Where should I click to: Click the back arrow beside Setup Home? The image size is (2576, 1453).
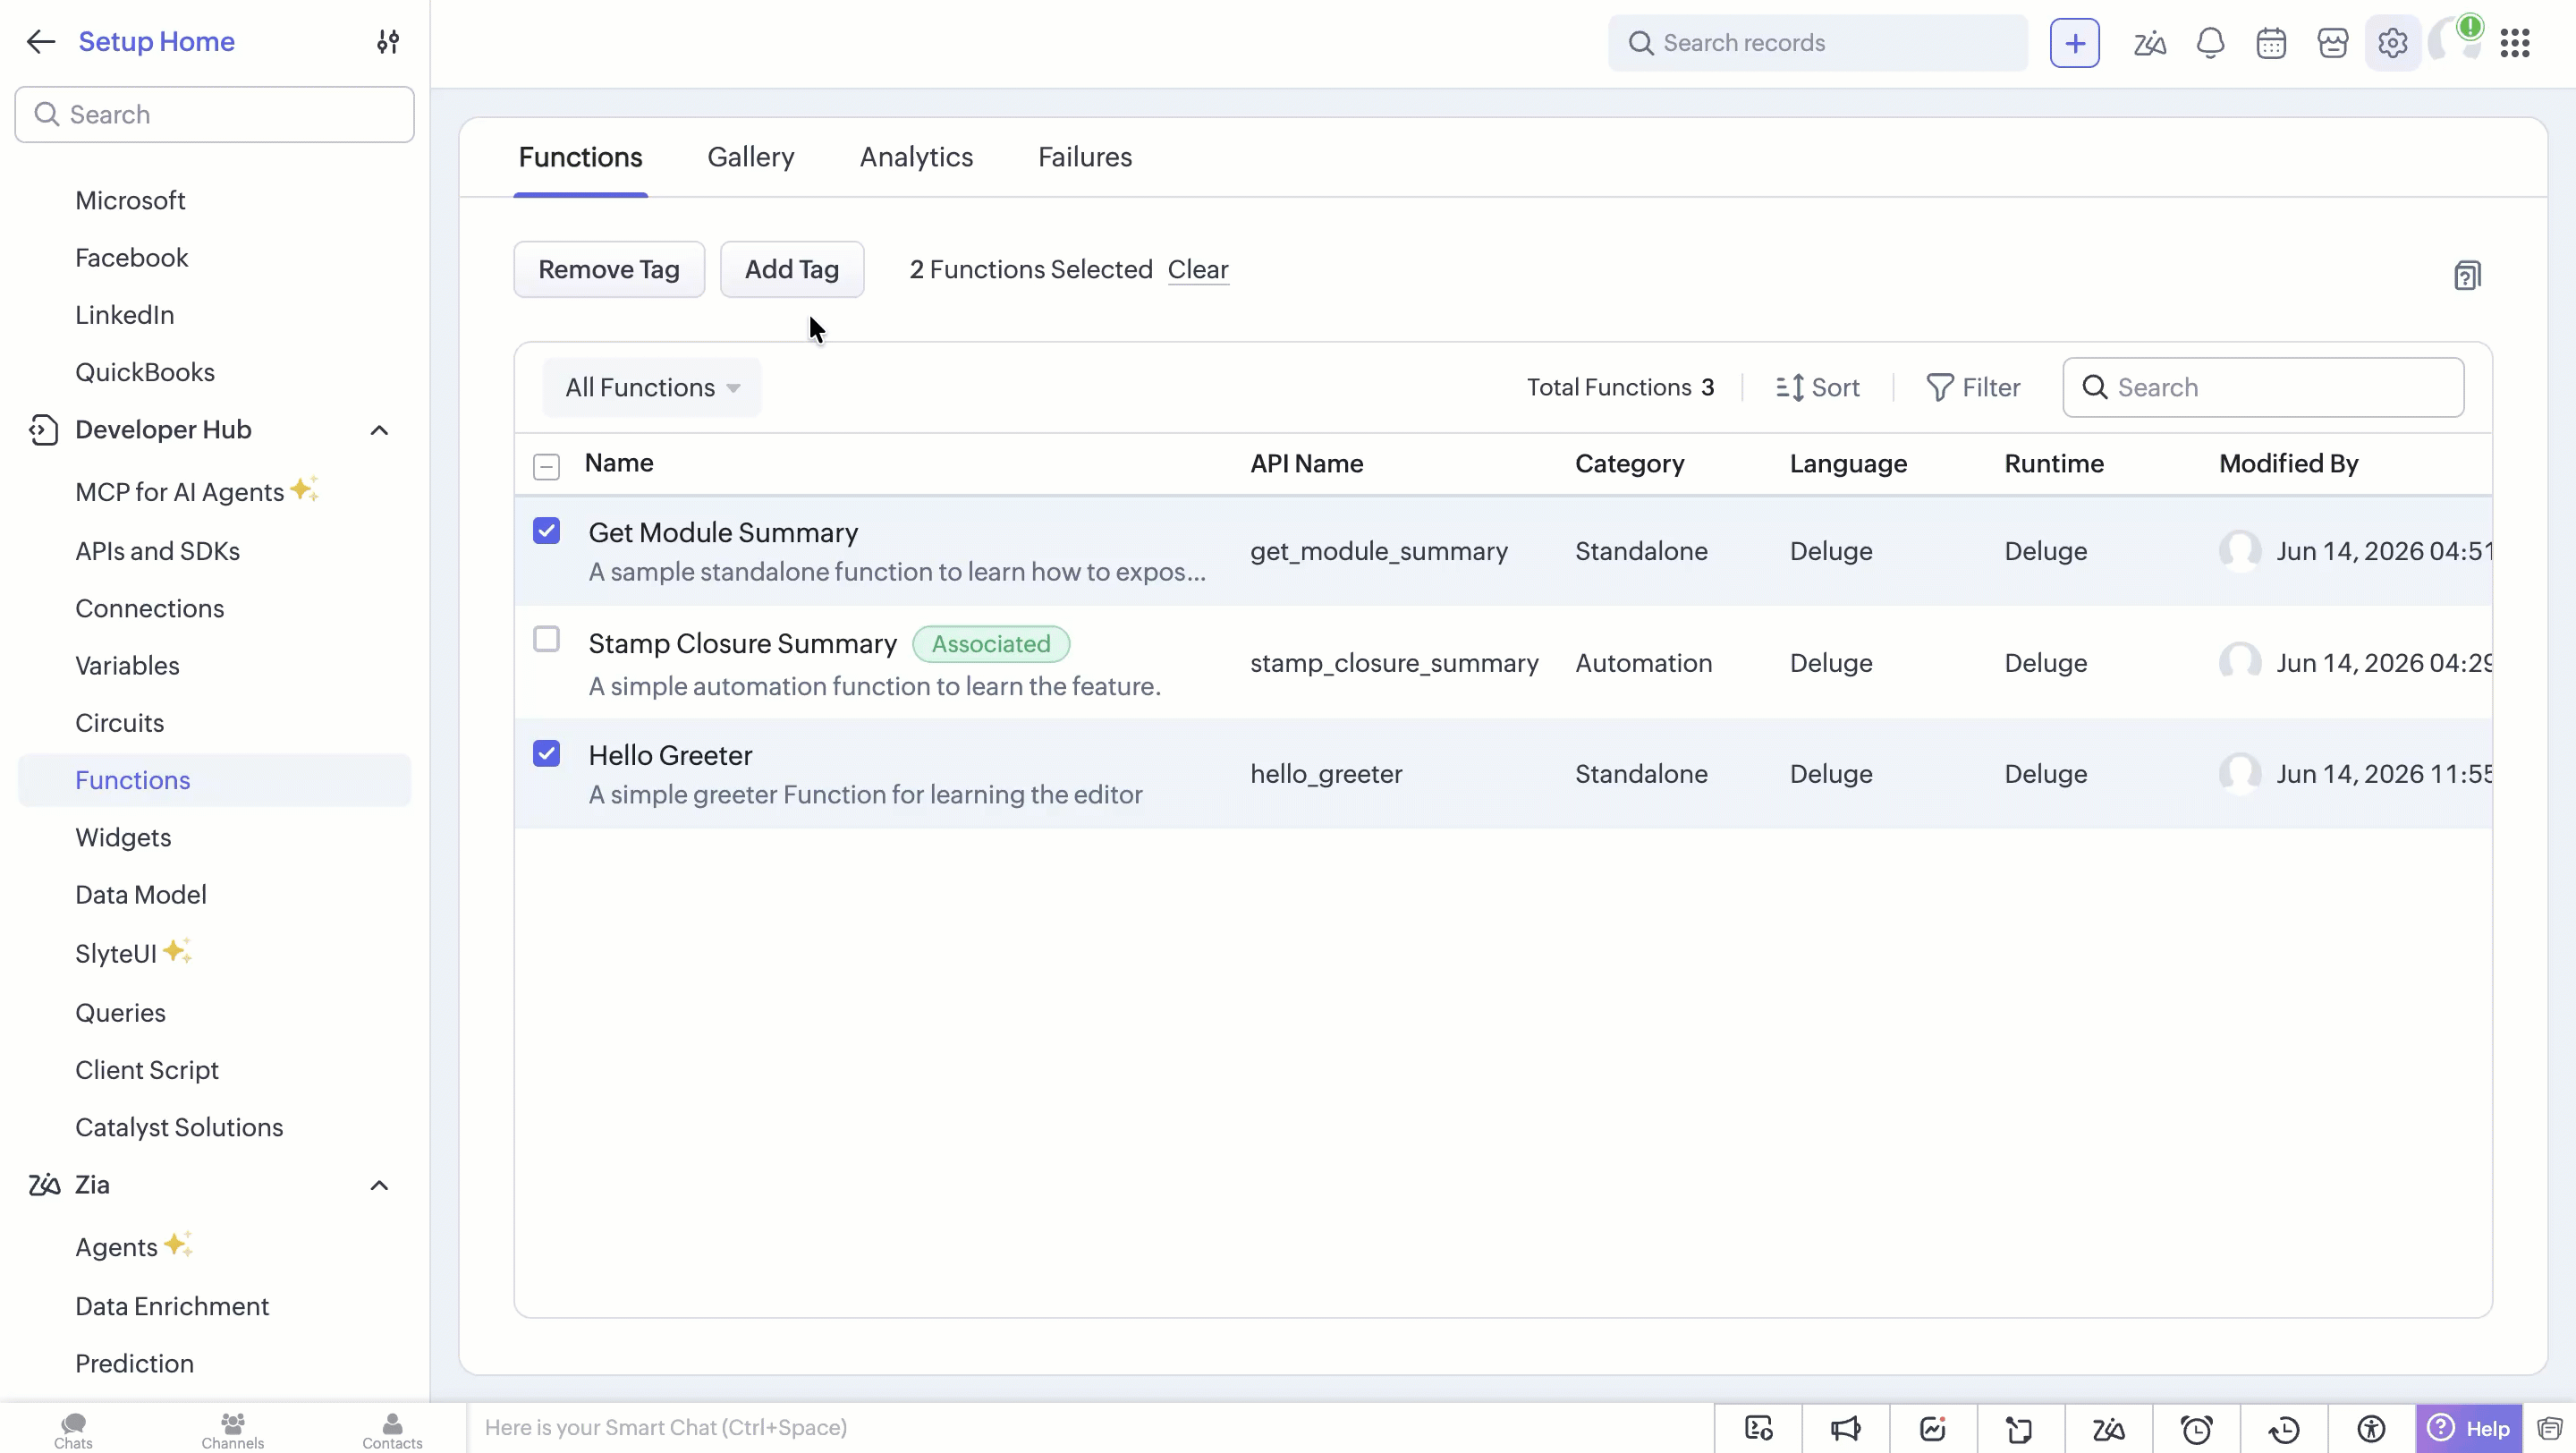(x=41, y=42)
